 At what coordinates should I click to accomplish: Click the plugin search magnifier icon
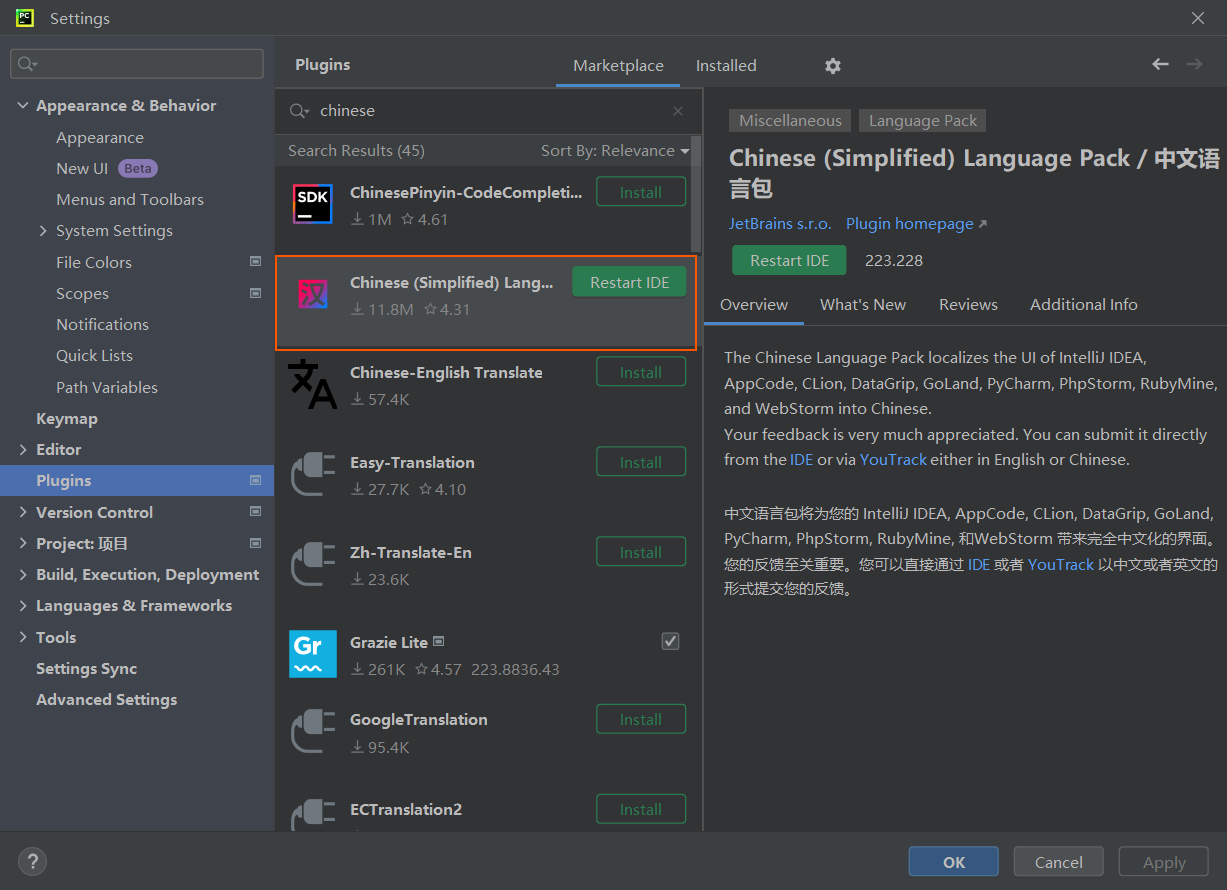298,111
